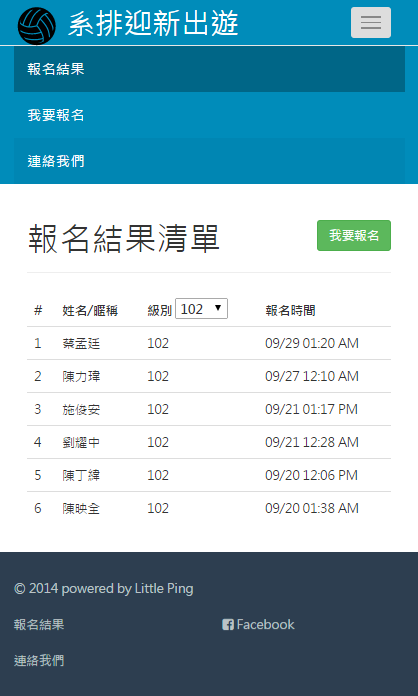This screenshot has height=696, width=418.
Task: Select the row for 蔡孟廷
Action: point(209,343)
